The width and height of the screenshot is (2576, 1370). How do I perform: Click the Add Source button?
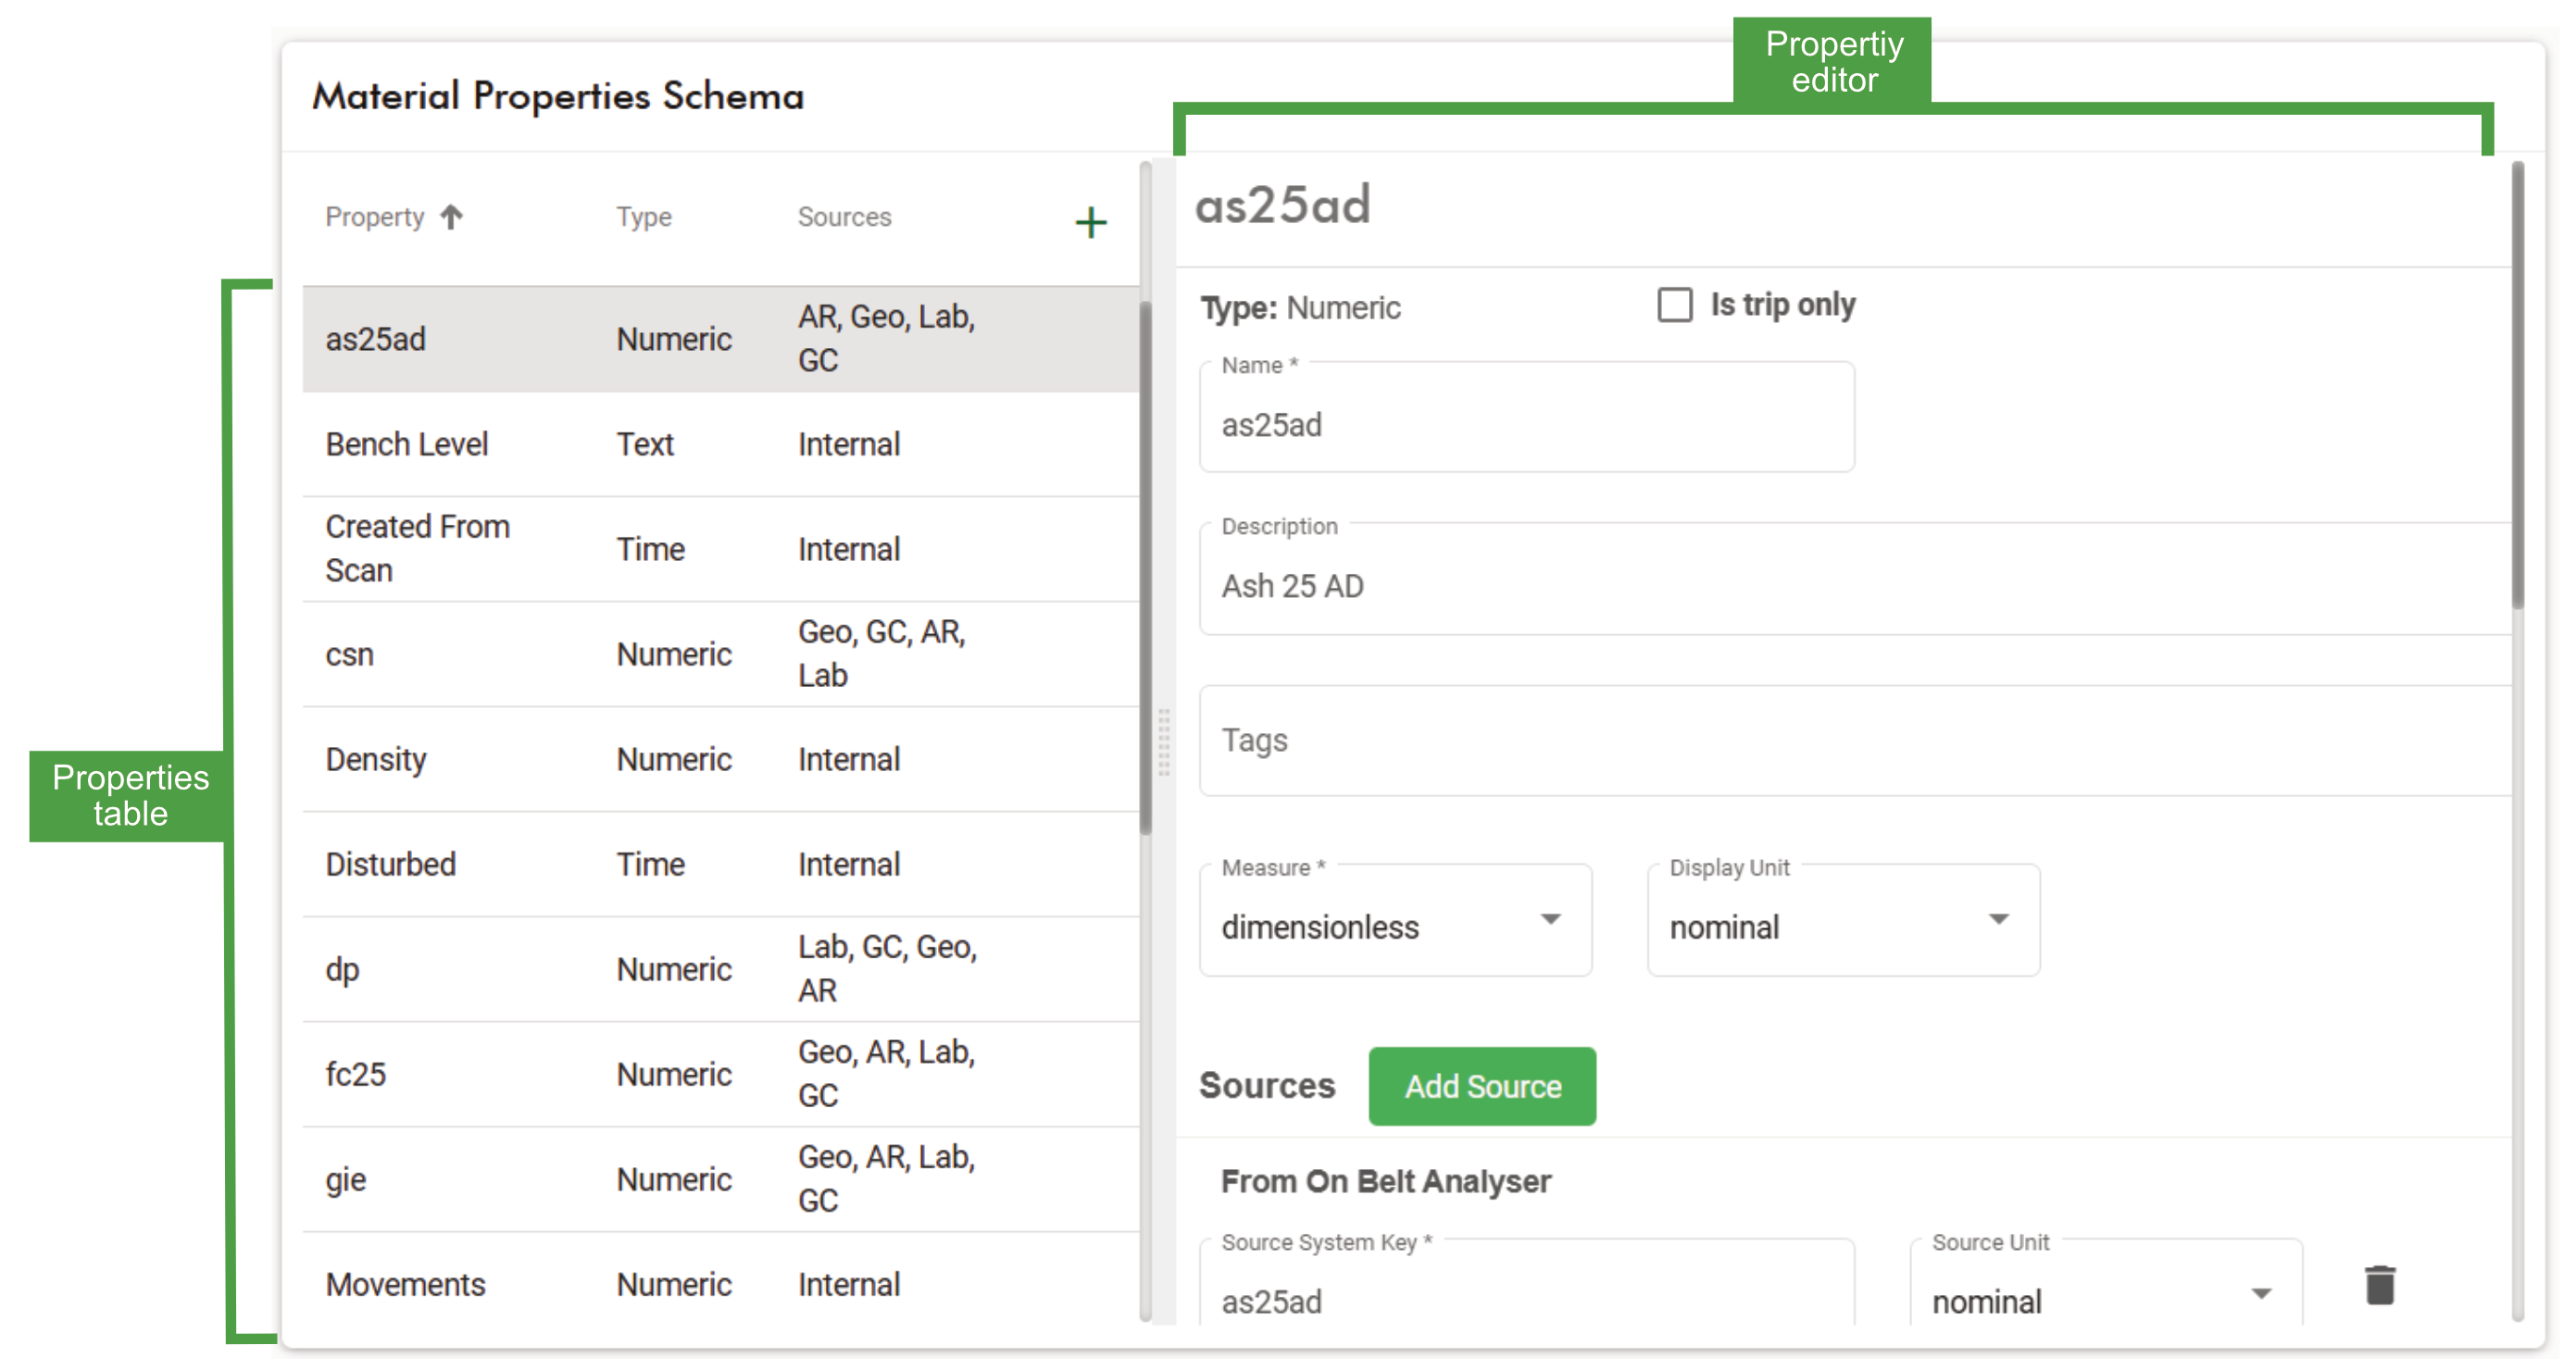[x=1482, y=1086]
